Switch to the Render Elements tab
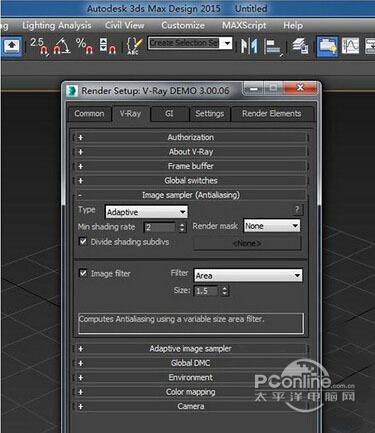 pyautogui.click(x=272, y=114)
